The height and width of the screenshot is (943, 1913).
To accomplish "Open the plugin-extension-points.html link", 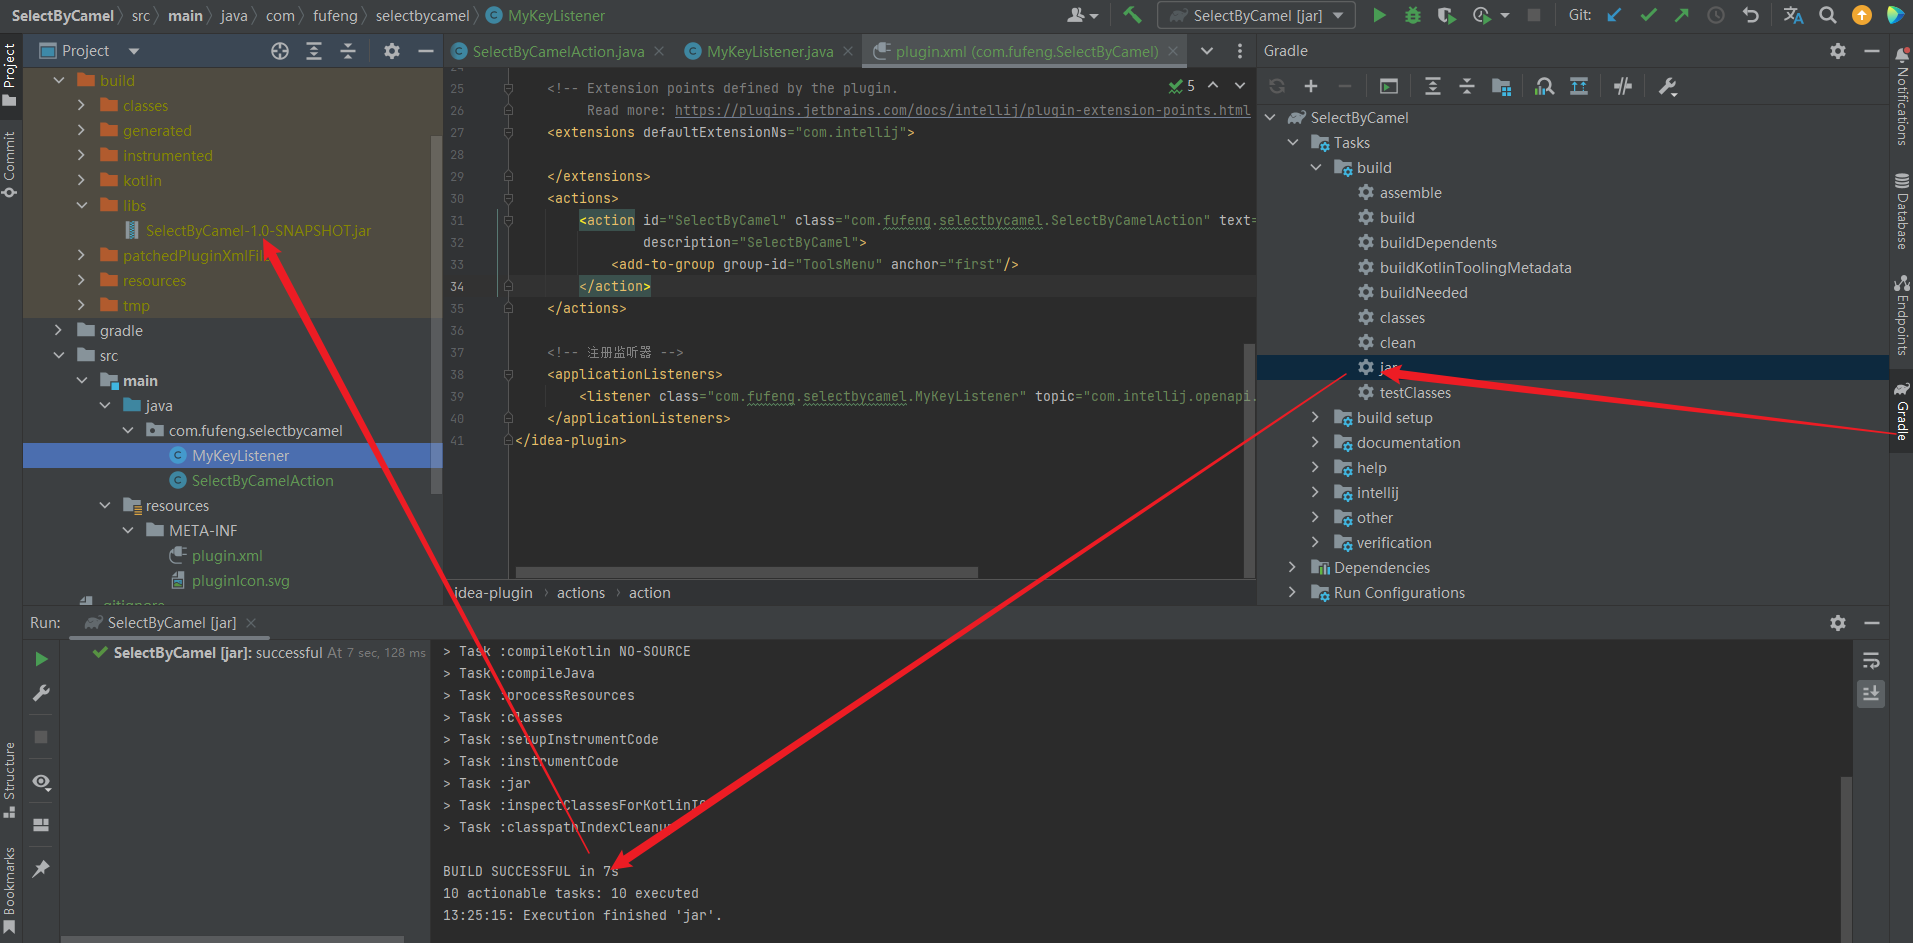I will coord(962,110).
